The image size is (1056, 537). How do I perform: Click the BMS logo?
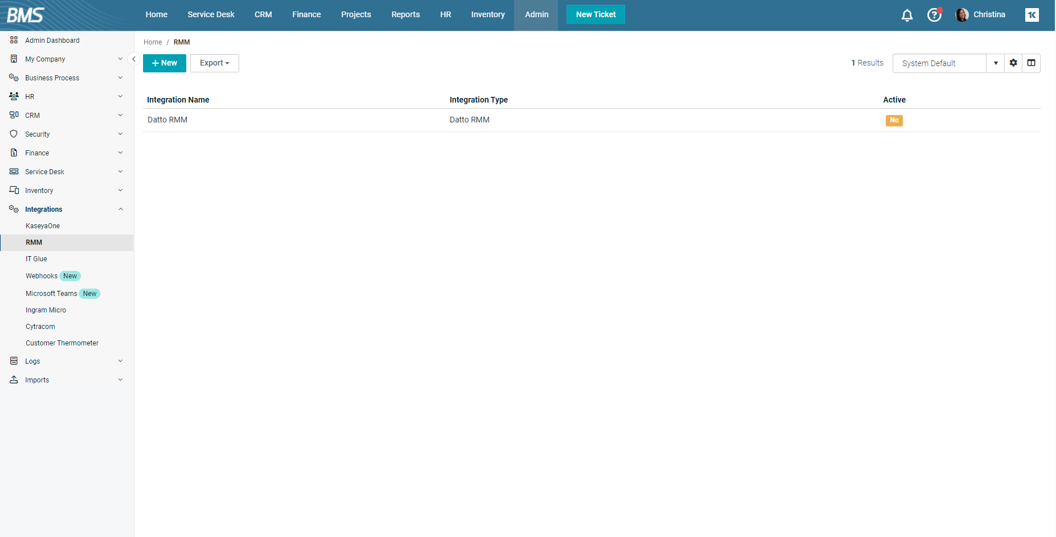click(26, 15)
